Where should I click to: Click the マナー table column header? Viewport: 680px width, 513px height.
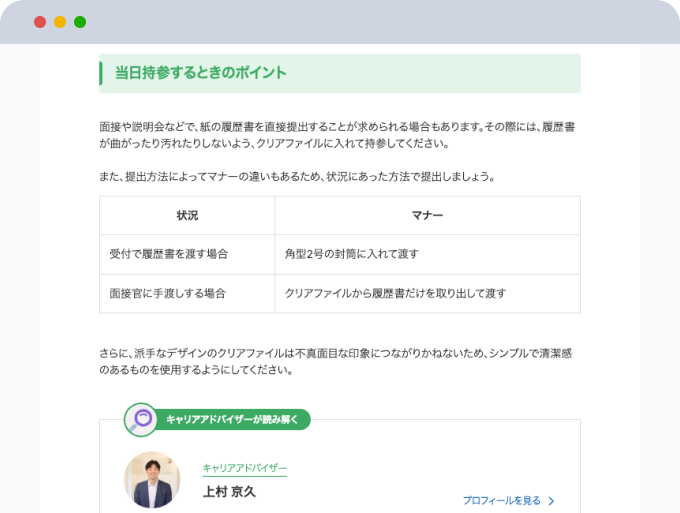[427, 216]
